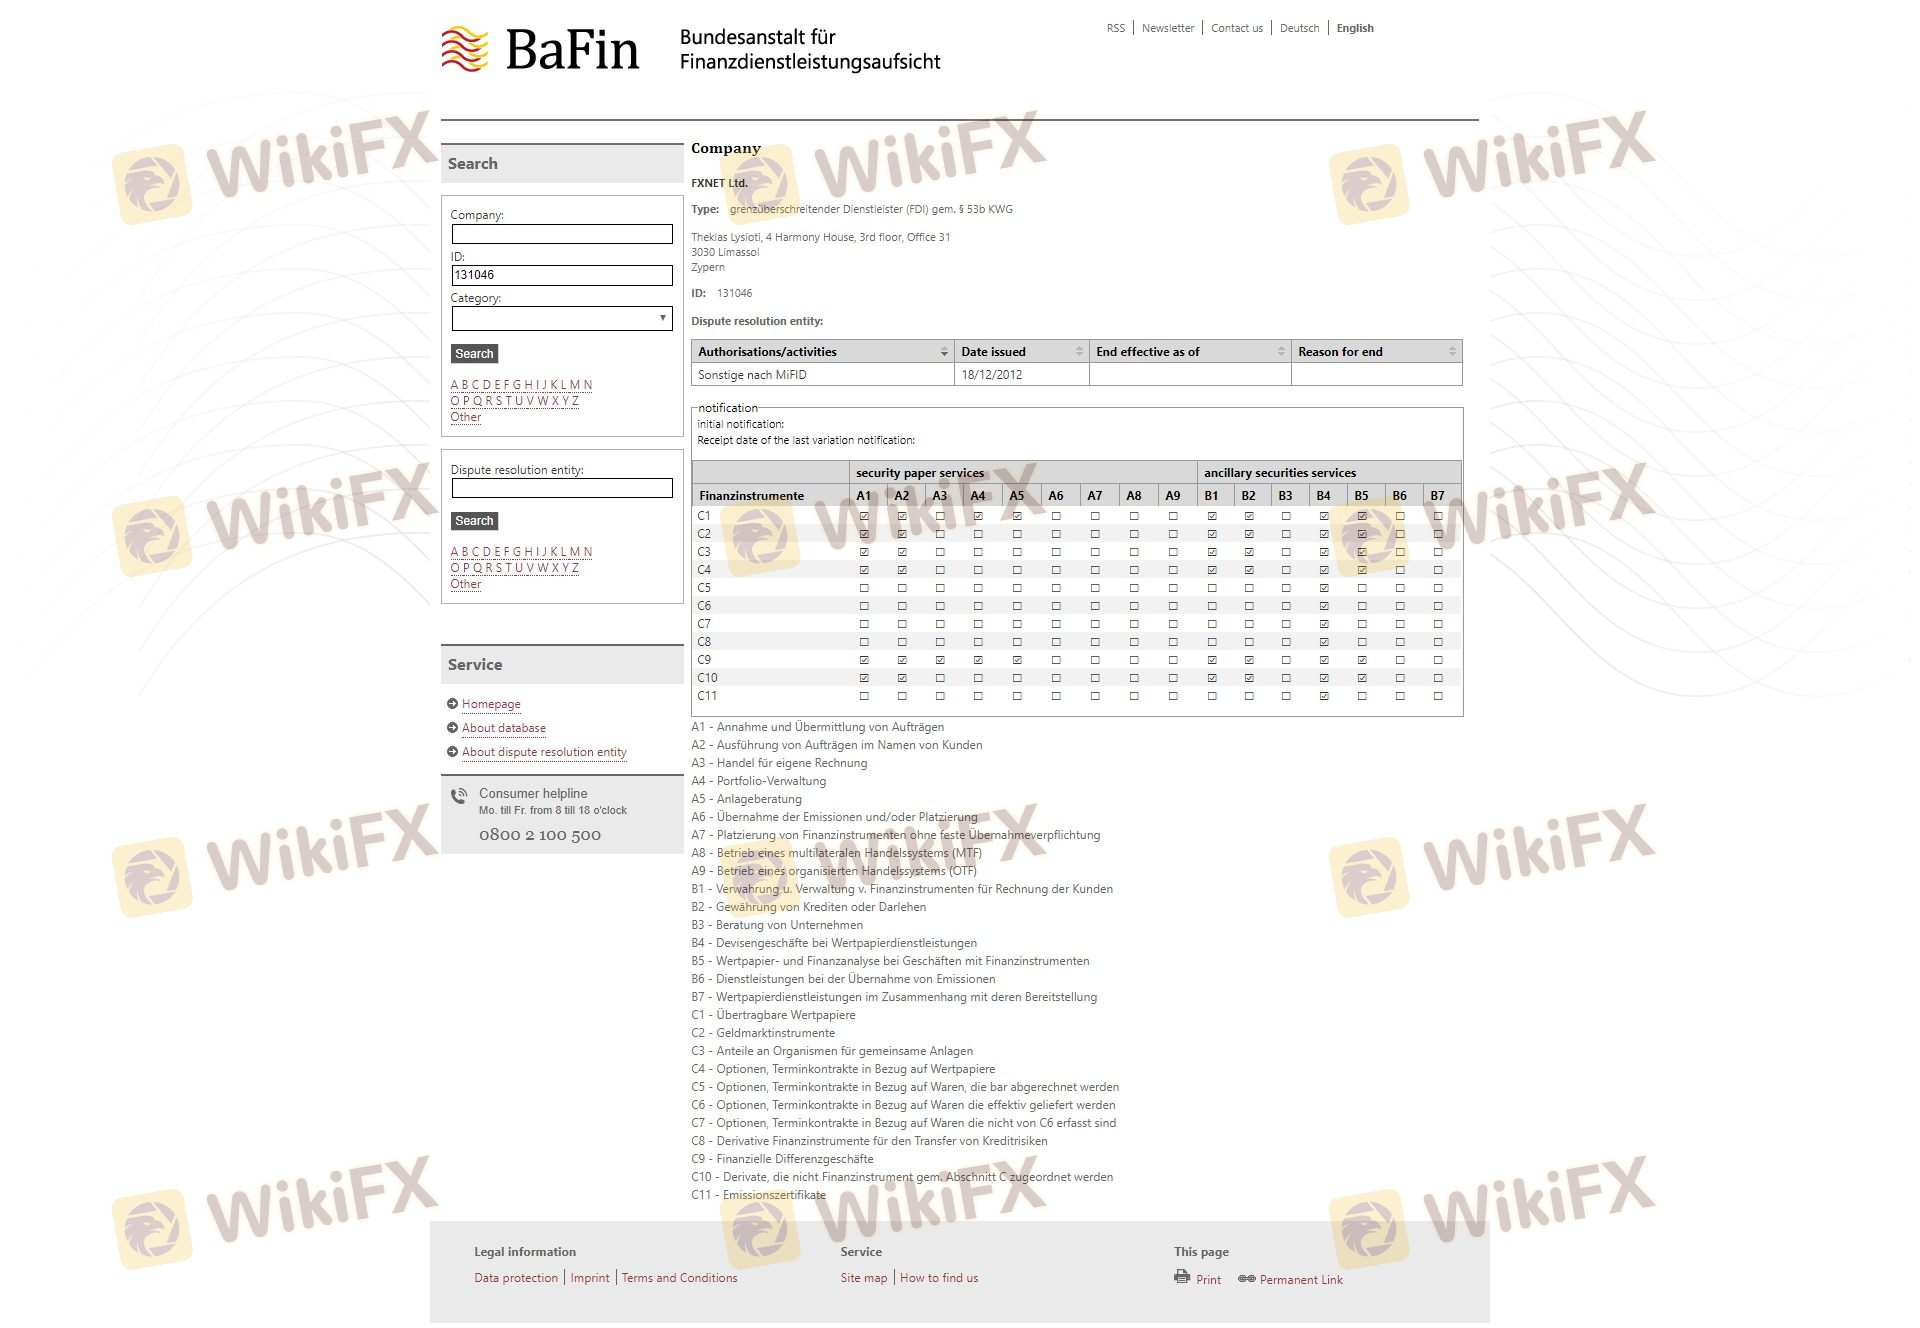The width and height of the screenshot is (1920, 1328).
Task: Click the BaFin wave logo
Action: pyautogui.click(x=465, y=49)
